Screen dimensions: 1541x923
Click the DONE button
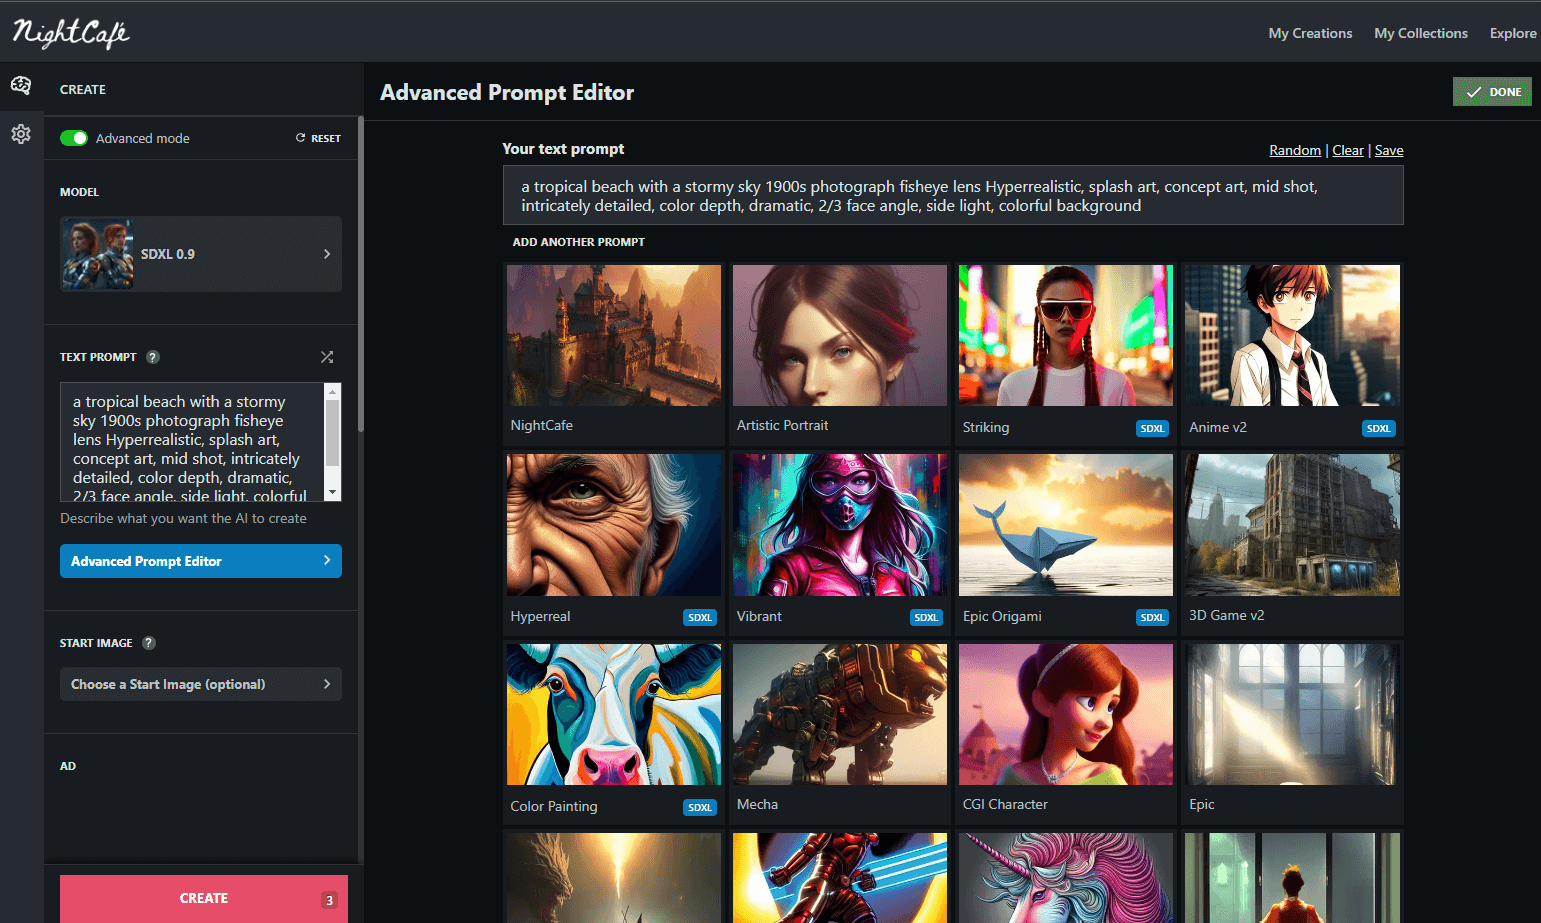1492,92
